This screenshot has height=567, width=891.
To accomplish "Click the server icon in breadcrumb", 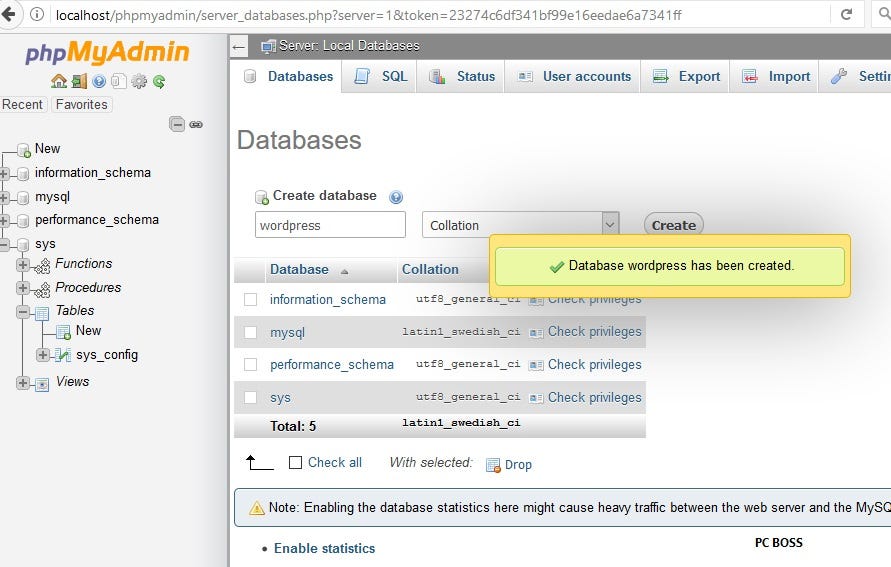I will tap(268, 47).
